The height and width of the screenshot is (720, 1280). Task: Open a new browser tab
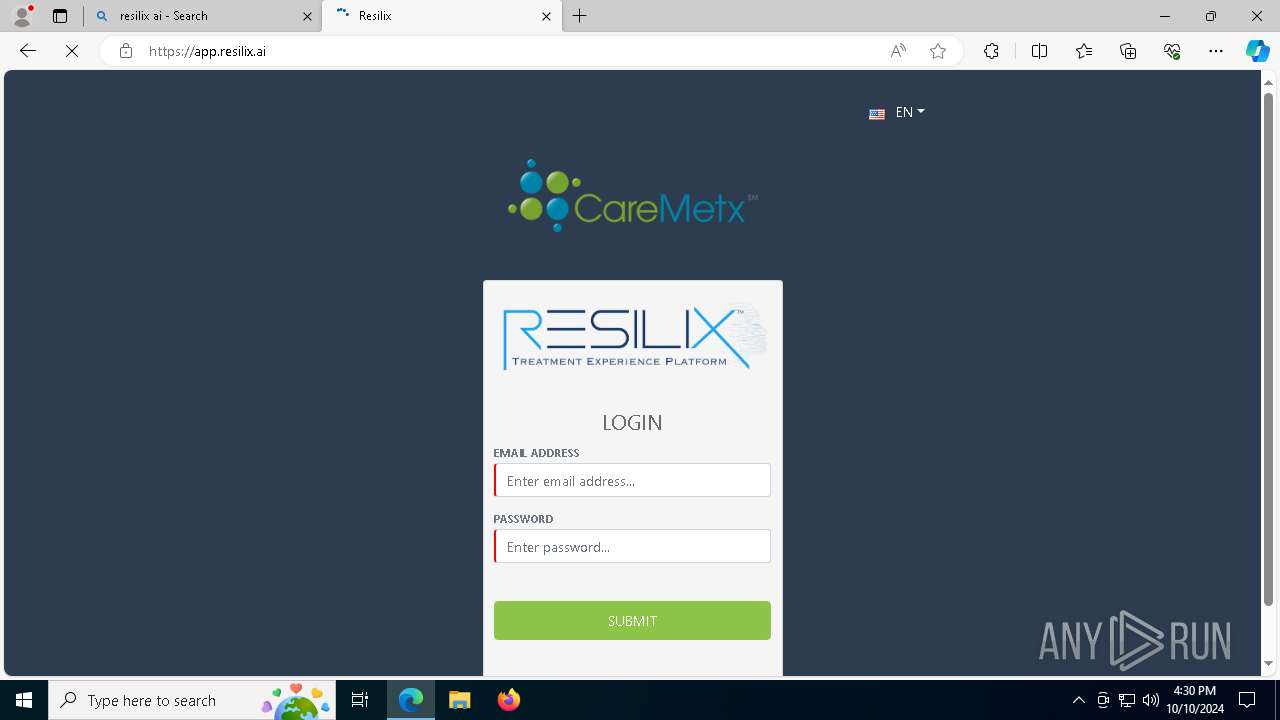coord(580,16)
